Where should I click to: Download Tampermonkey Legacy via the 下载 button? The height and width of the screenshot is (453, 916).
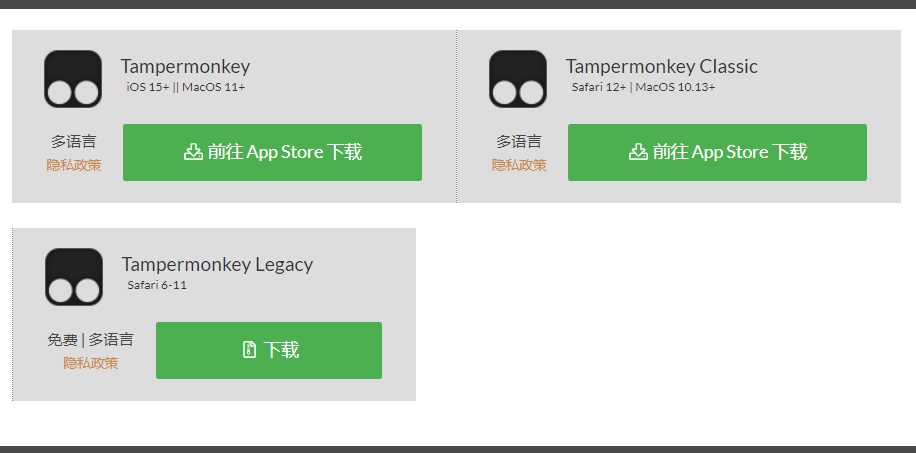(x=269, y=350)
